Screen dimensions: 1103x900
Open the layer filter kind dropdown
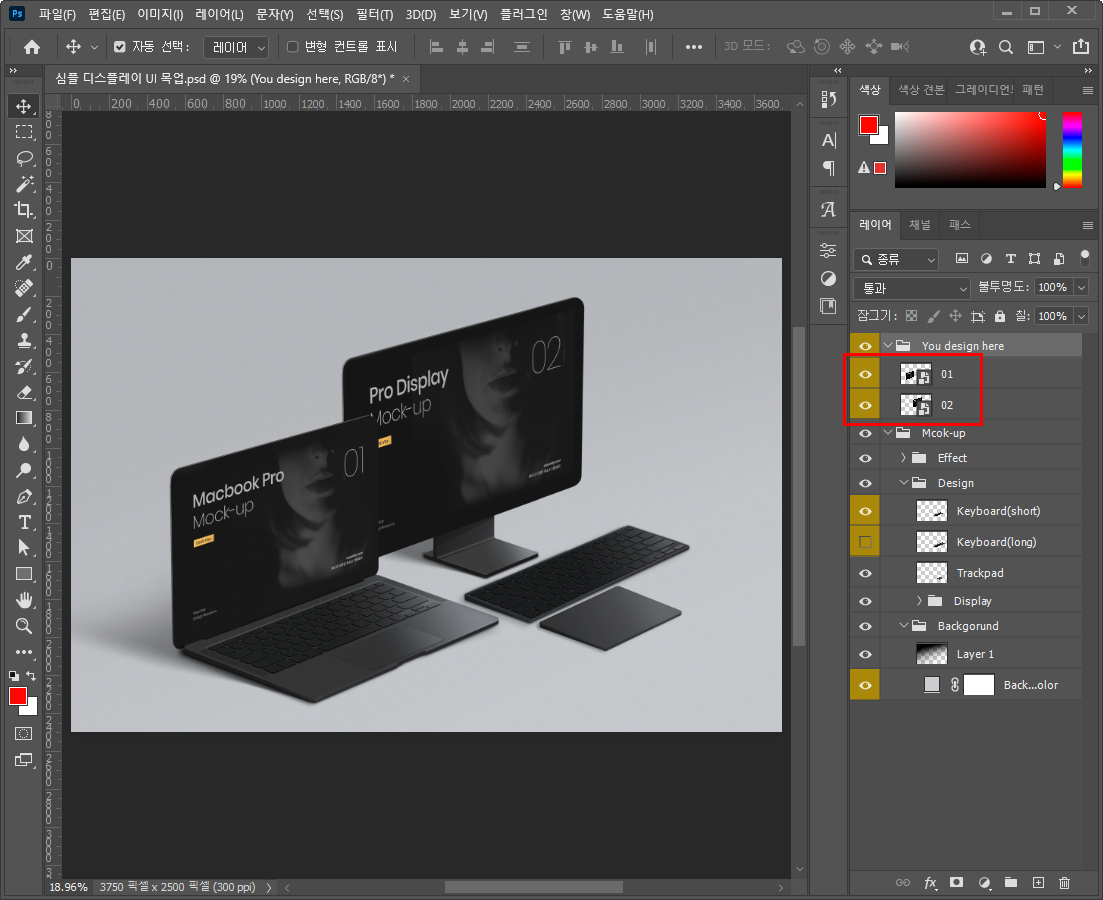(x=896, y=260)
